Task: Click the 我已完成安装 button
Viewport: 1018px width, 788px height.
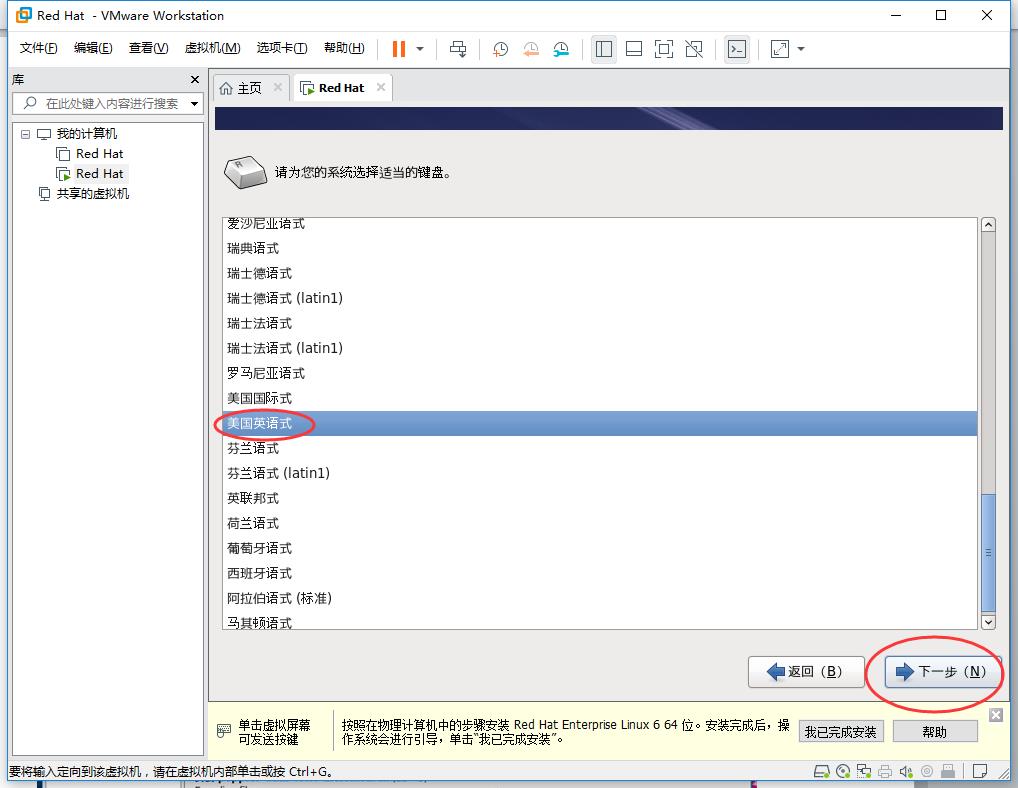Action: (841, 732)
